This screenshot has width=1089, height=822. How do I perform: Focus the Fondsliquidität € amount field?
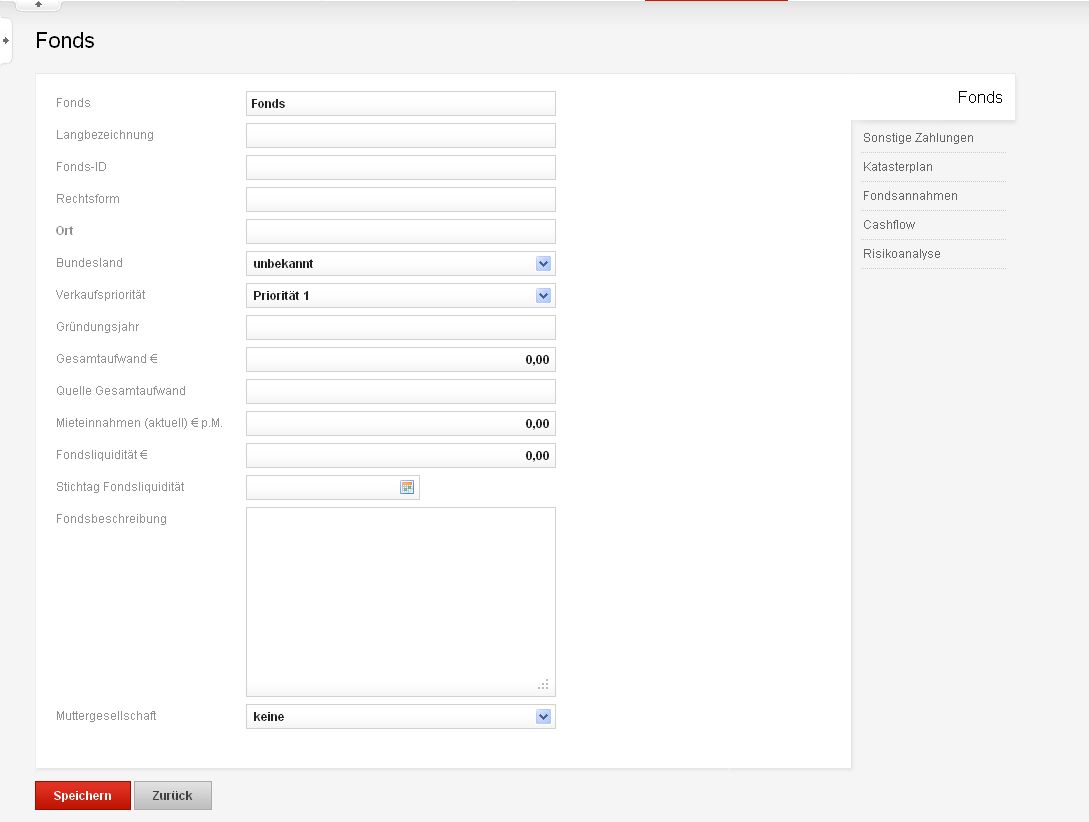pos(401,455)
